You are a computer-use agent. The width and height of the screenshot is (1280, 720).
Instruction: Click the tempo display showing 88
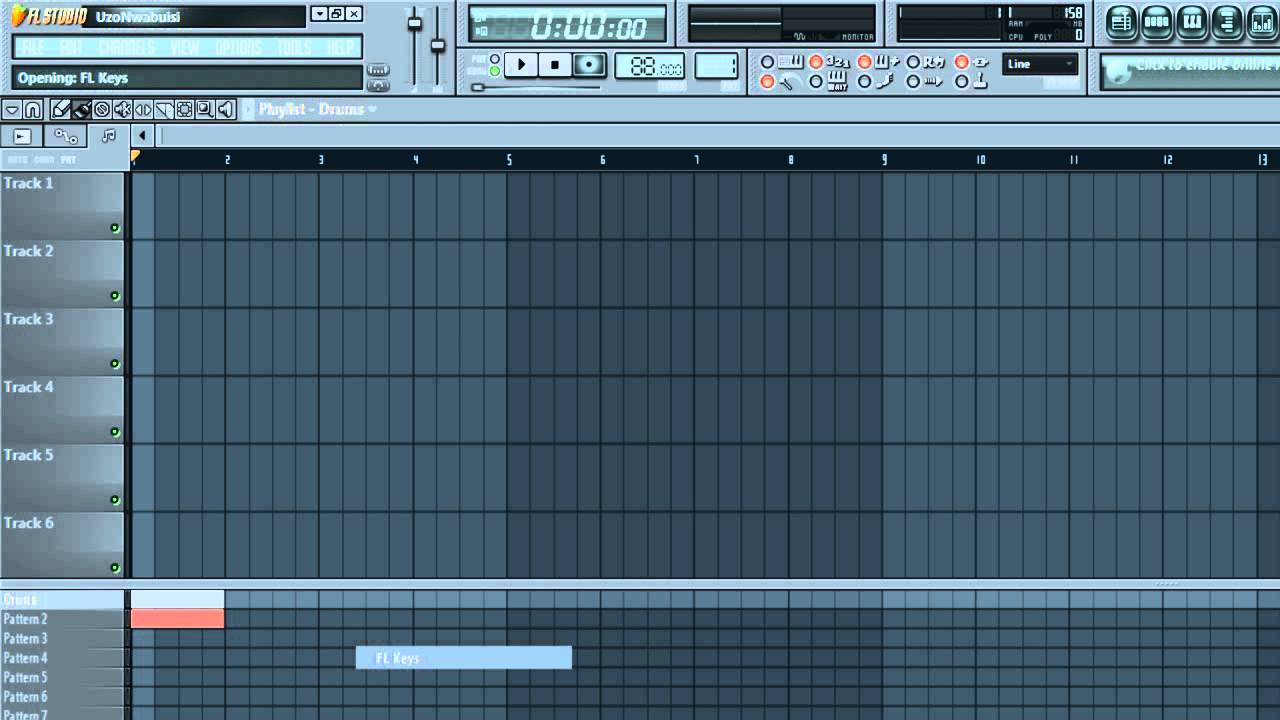650,66
